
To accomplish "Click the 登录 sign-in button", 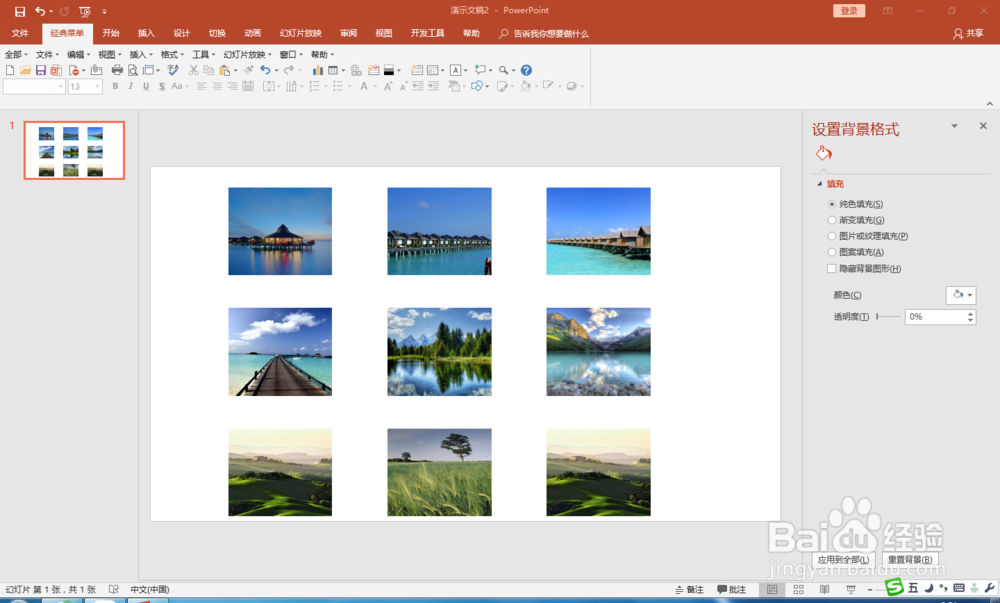I will pyautogui.click(x=849, y=11).
